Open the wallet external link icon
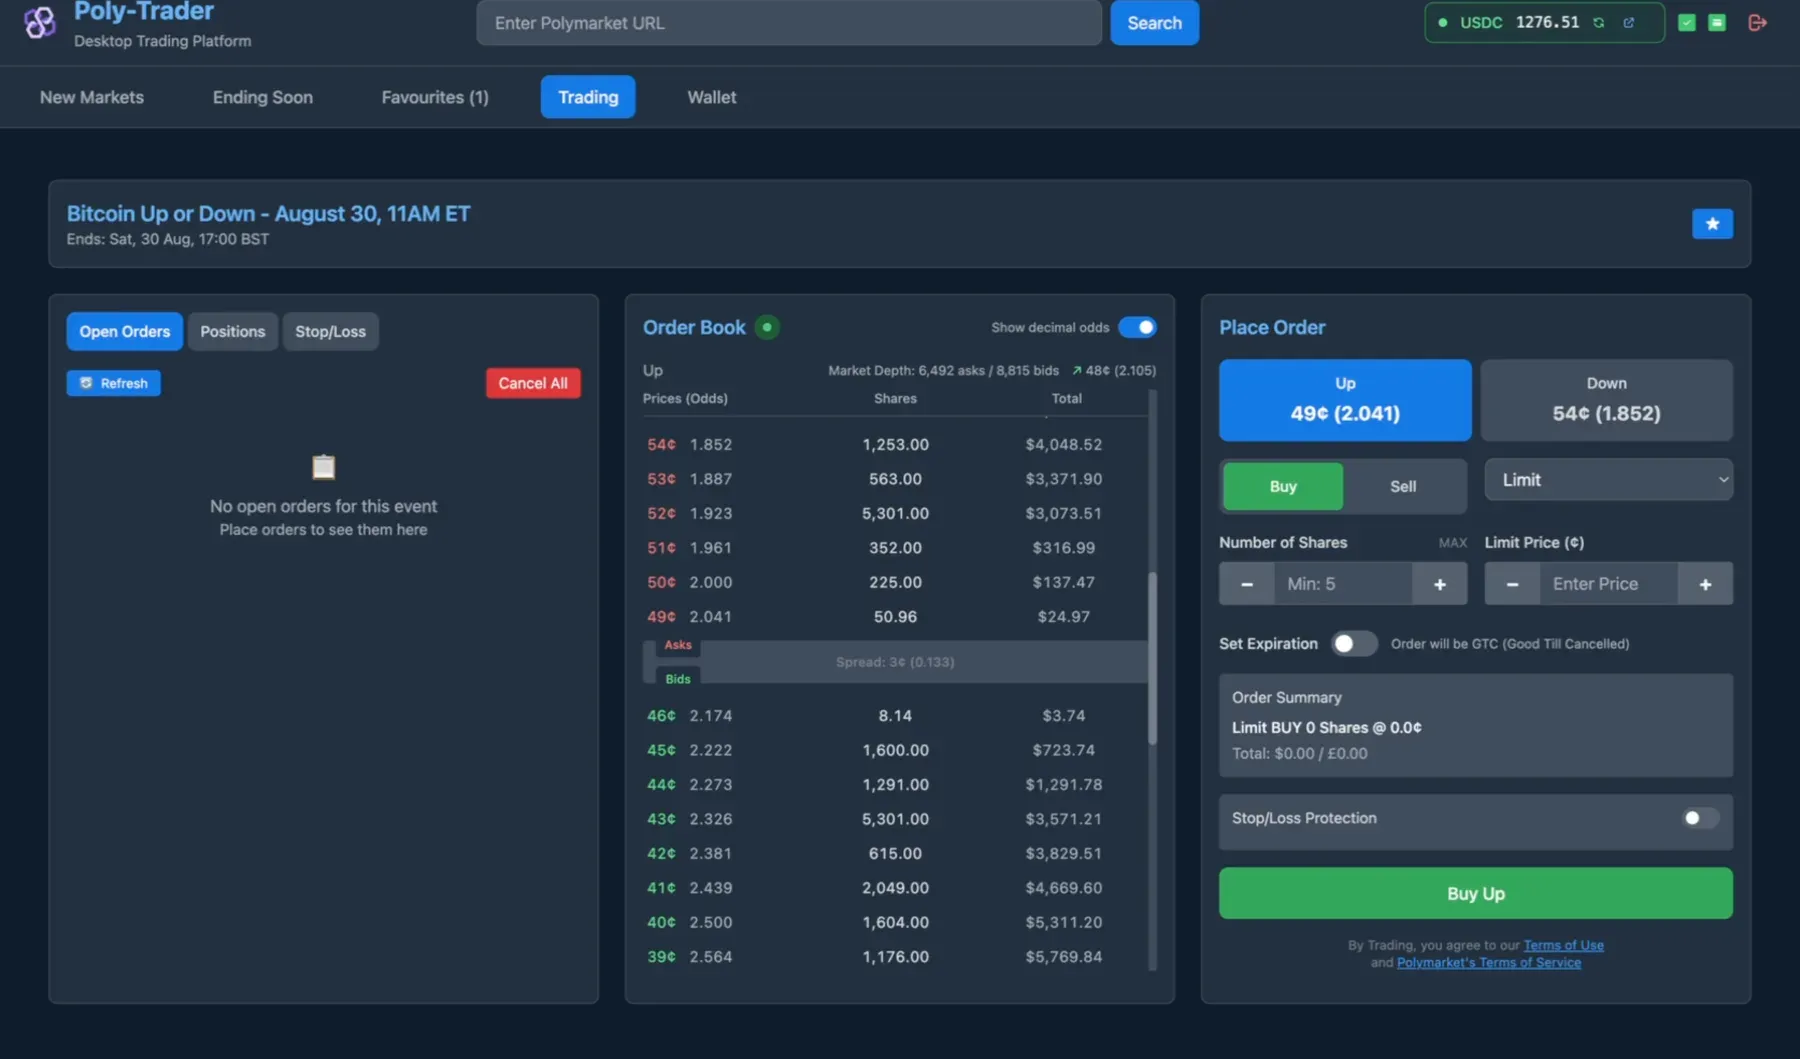The width and height of the screenshot is (1800, 1059). point(1629,22)
